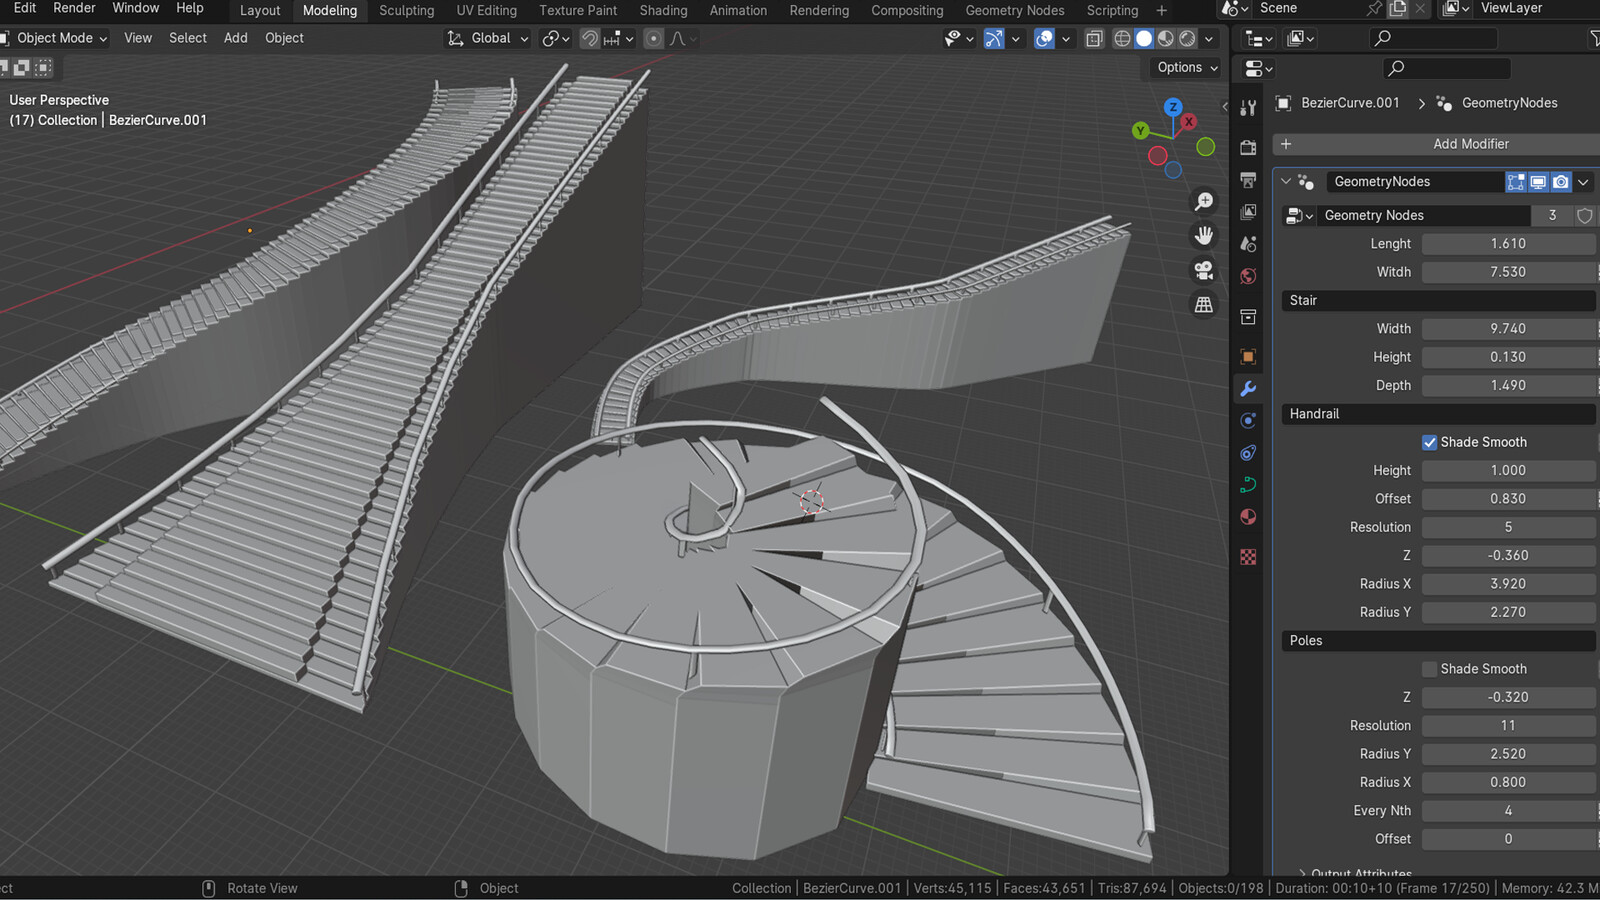This screenshot has height=900, width=1600.
Task: Open Object Properties with the orange square icon
Action: [x=1247, y=356]
